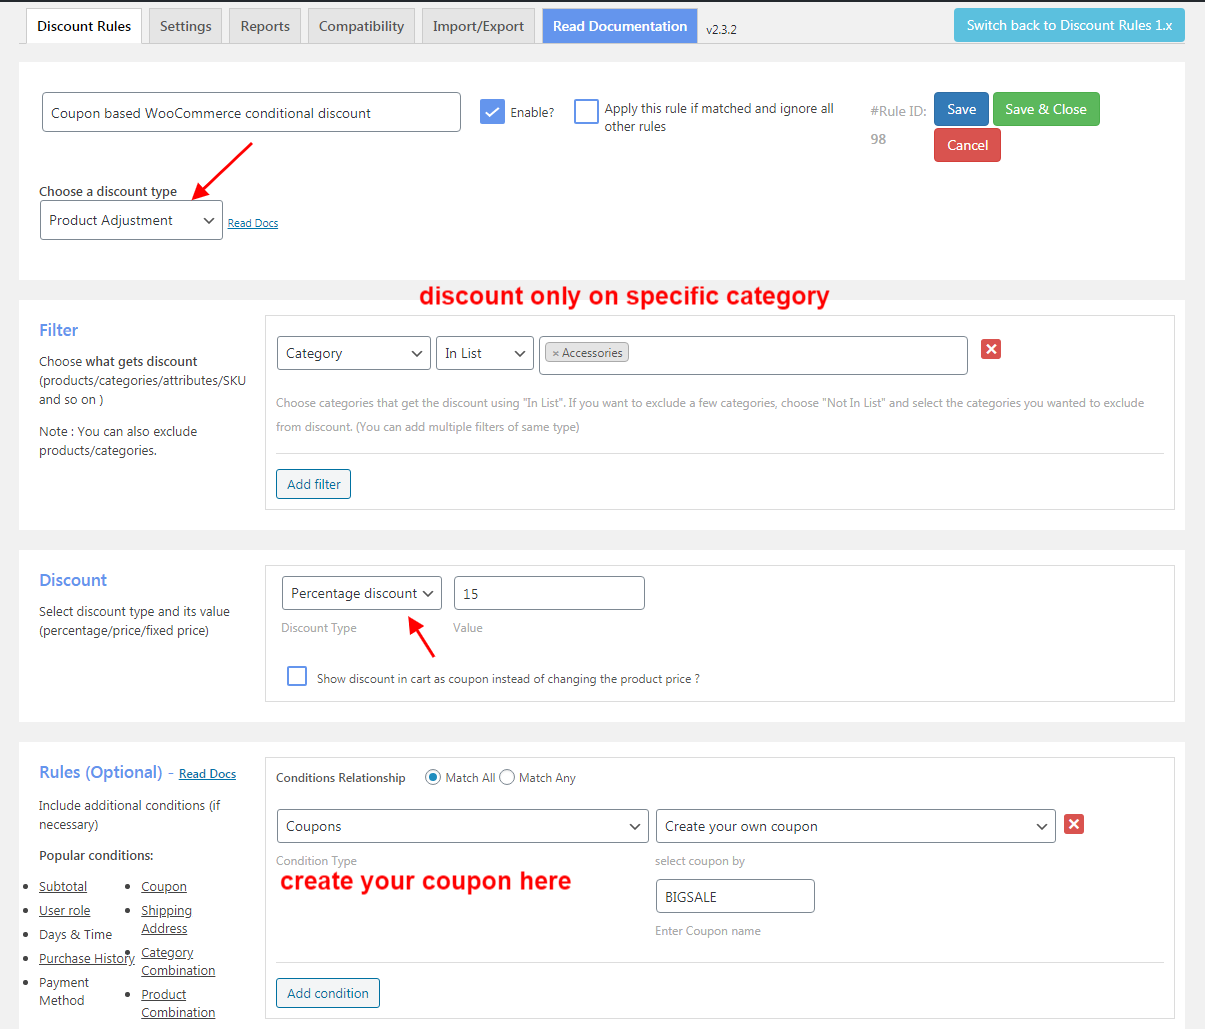The image size is (1205, 1029).
Task: Uncheck the Enable? checkbox
Action: tap(492, 112)
